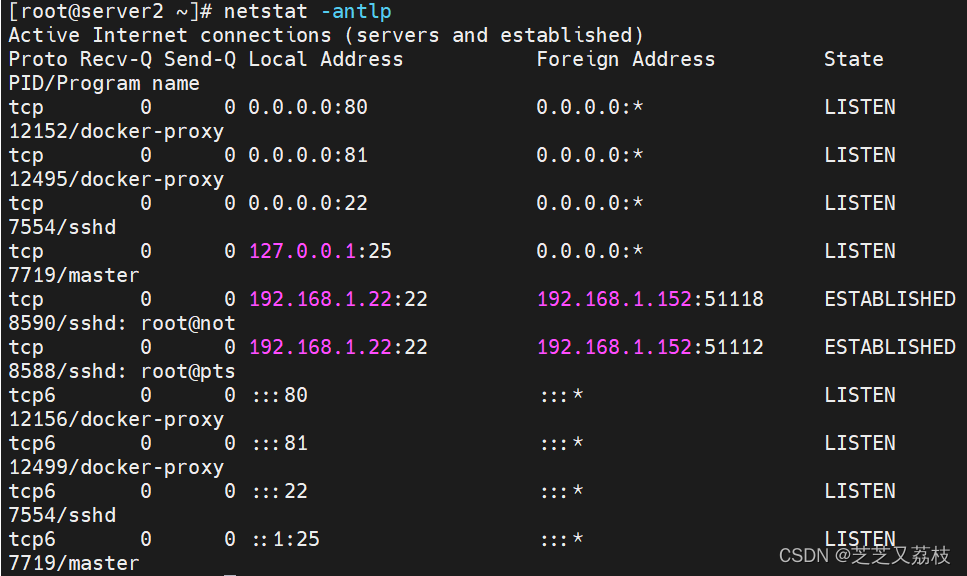Click the 0.0.0.0:80 local address

(x=308, y=107)
